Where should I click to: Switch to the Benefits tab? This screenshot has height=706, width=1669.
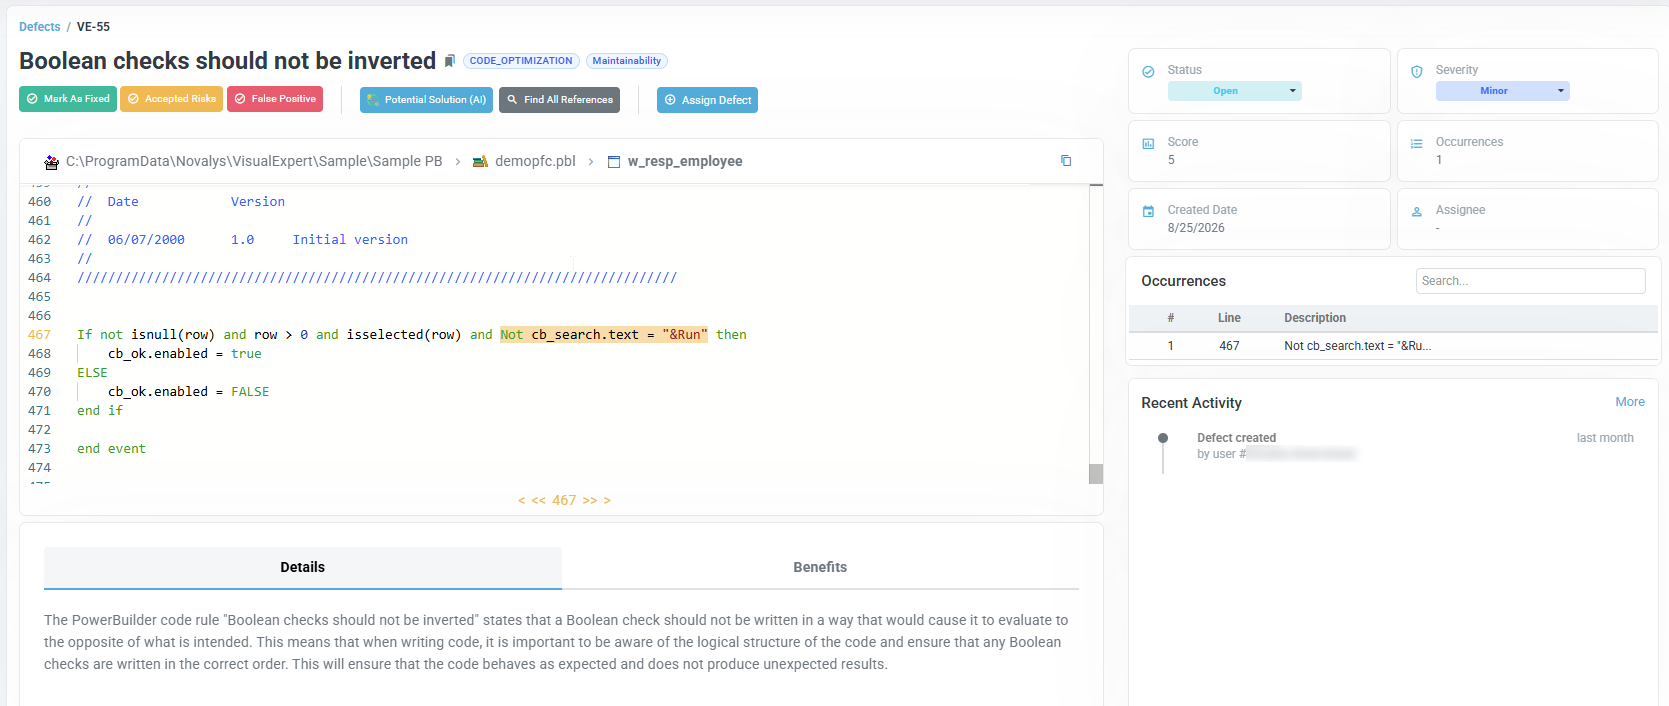pos(820,567)
